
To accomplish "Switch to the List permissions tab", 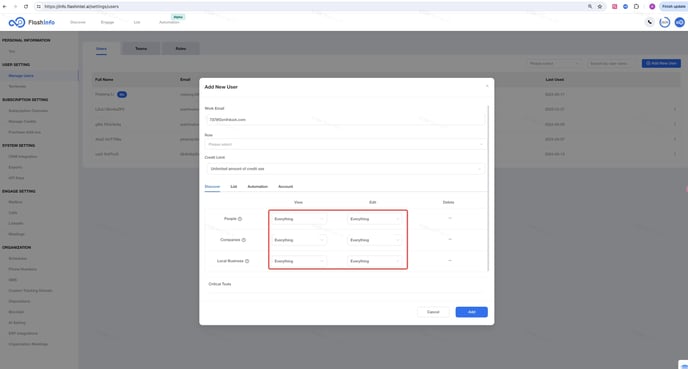I will pyautogui.click(x=233, y=186).
